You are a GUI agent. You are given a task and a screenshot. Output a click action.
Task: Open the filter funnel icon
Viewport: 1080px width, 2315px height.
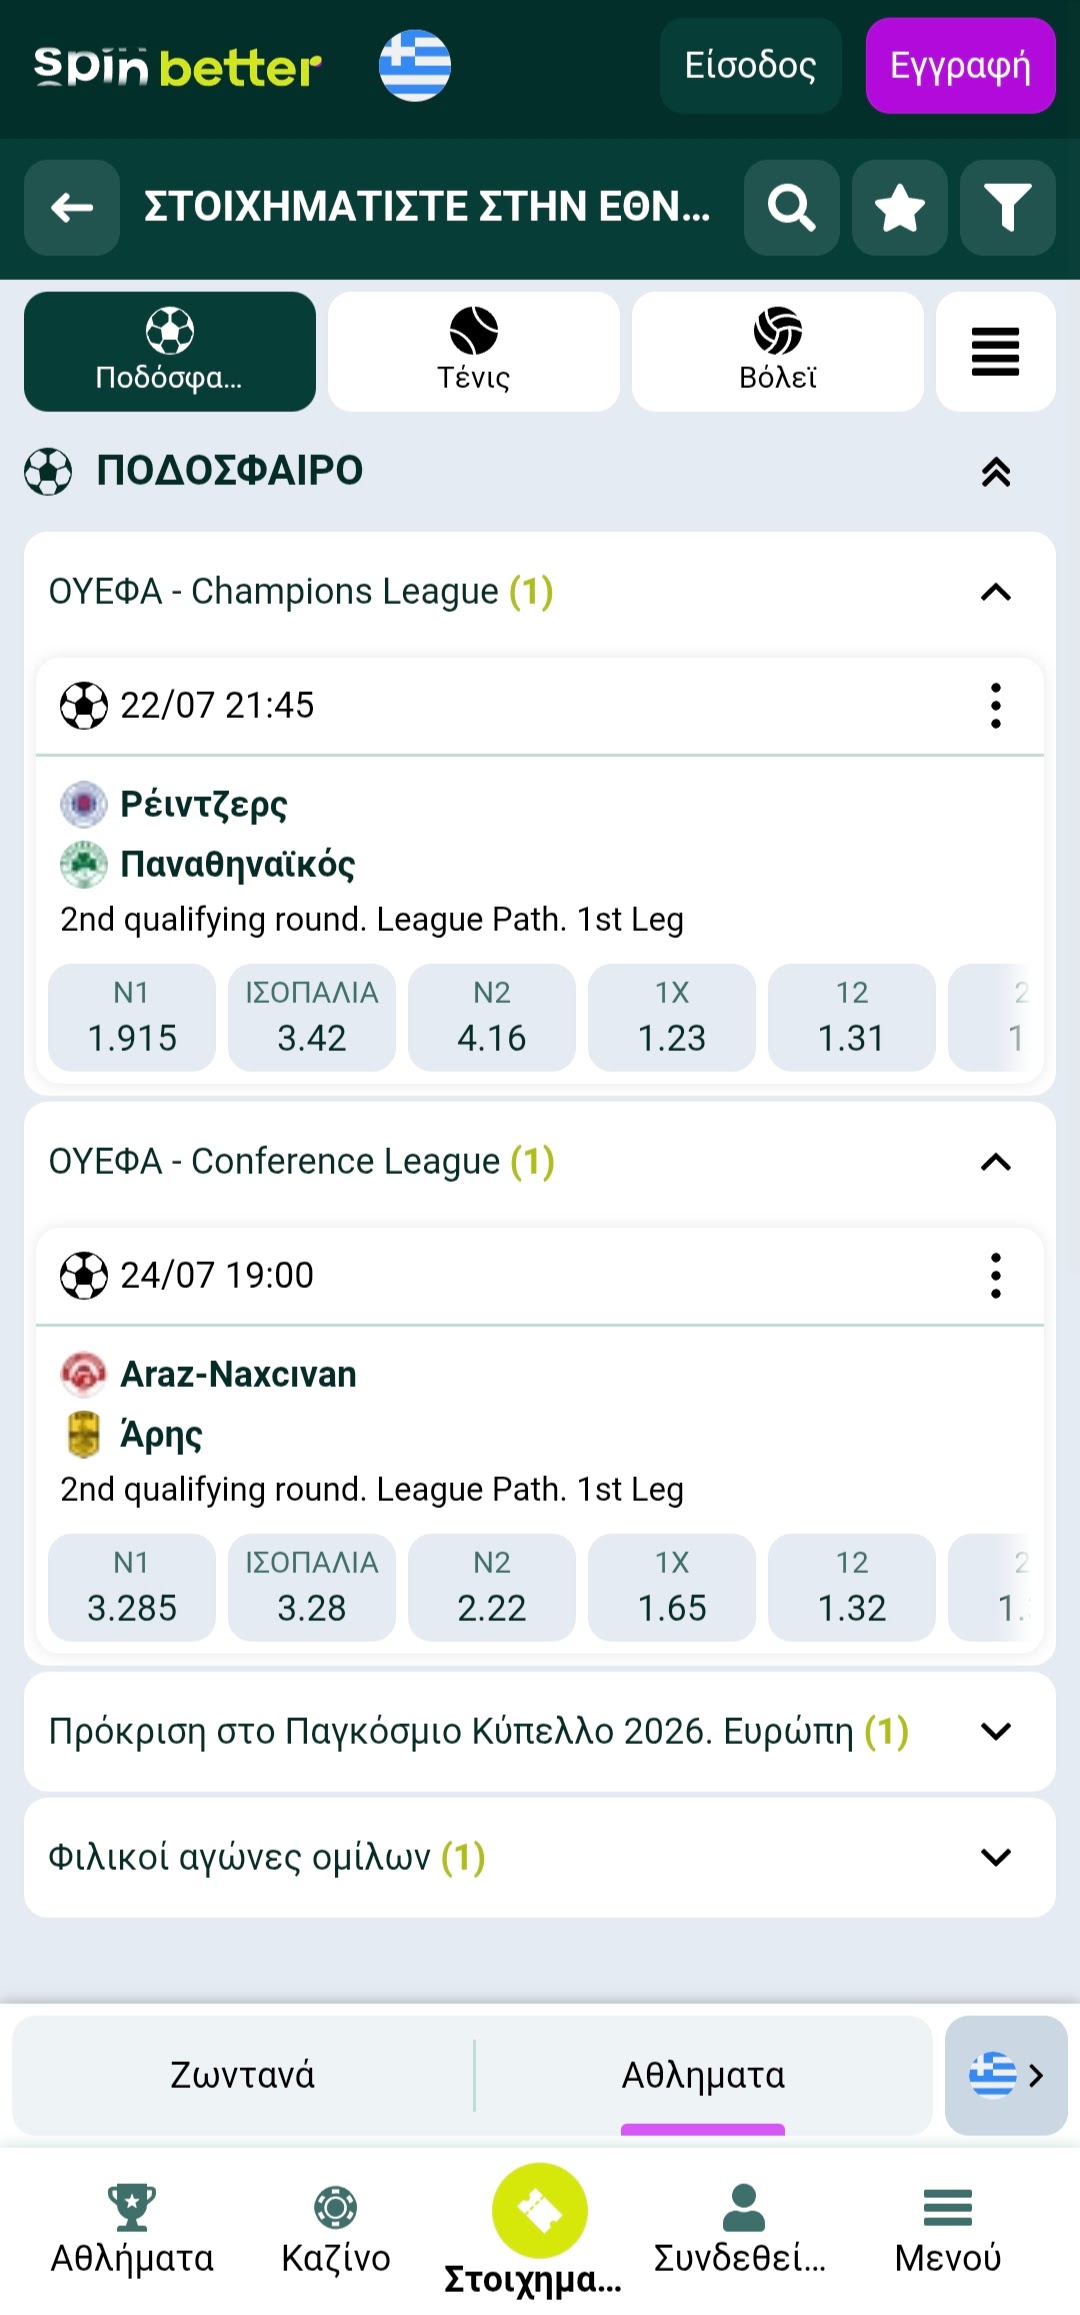1007,208
